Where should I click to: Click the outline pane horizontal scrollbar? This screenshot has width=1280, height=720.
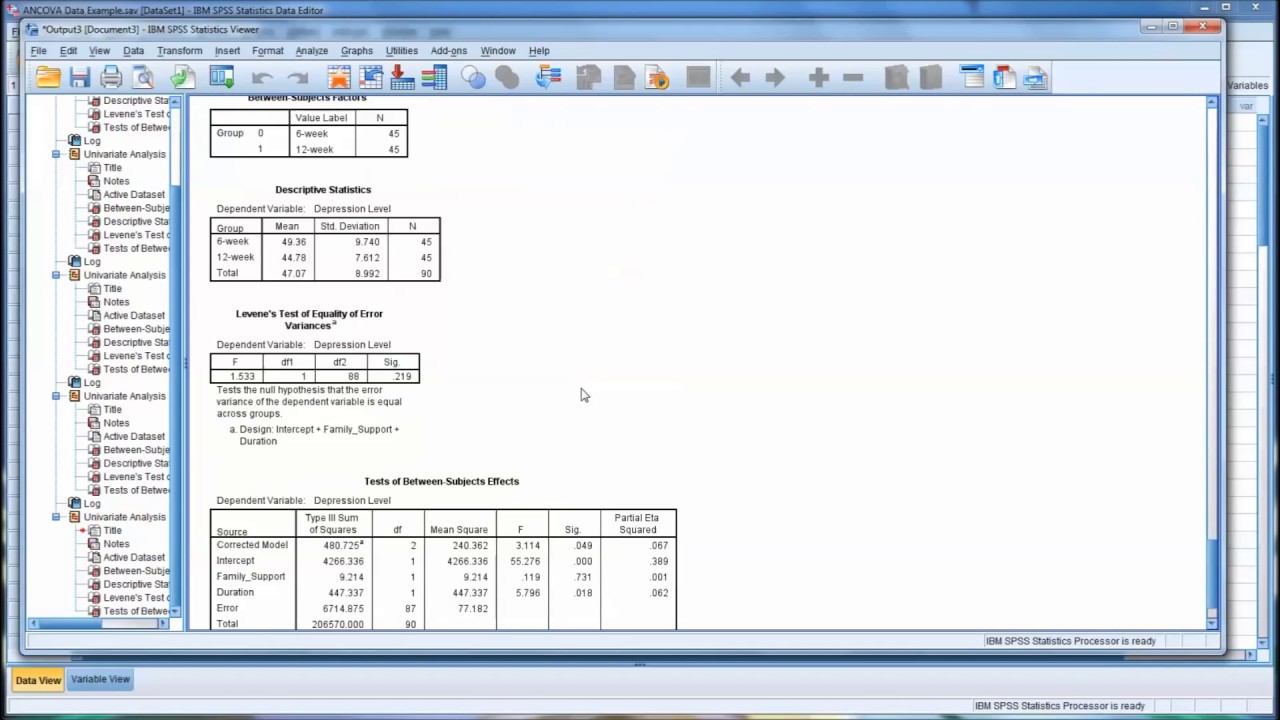100,623
